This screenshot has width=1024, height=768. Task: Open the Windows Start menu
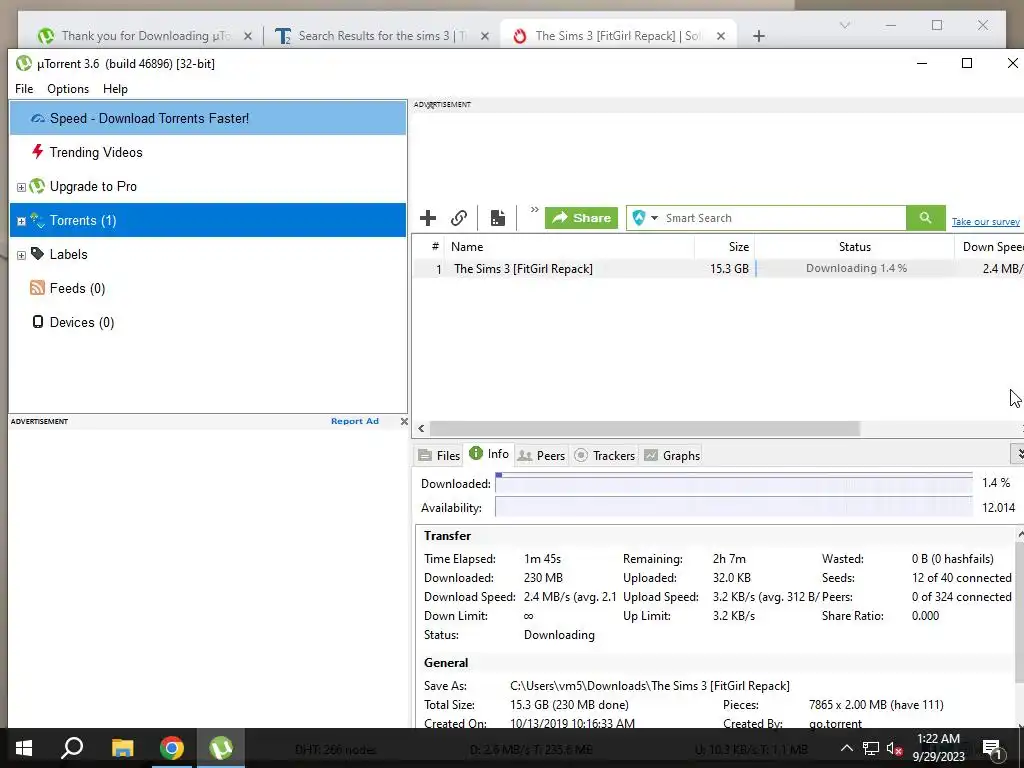click(24, 748)
